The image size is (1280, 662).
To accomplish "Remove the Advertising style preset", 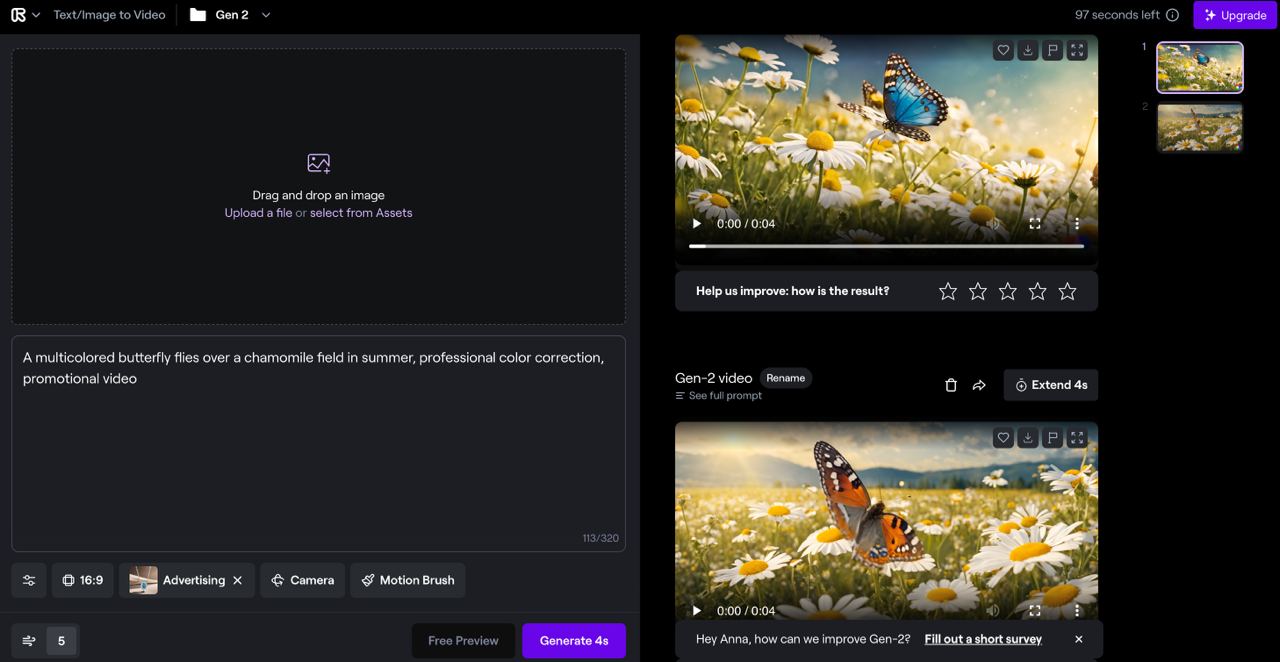I will click(237, 580).
